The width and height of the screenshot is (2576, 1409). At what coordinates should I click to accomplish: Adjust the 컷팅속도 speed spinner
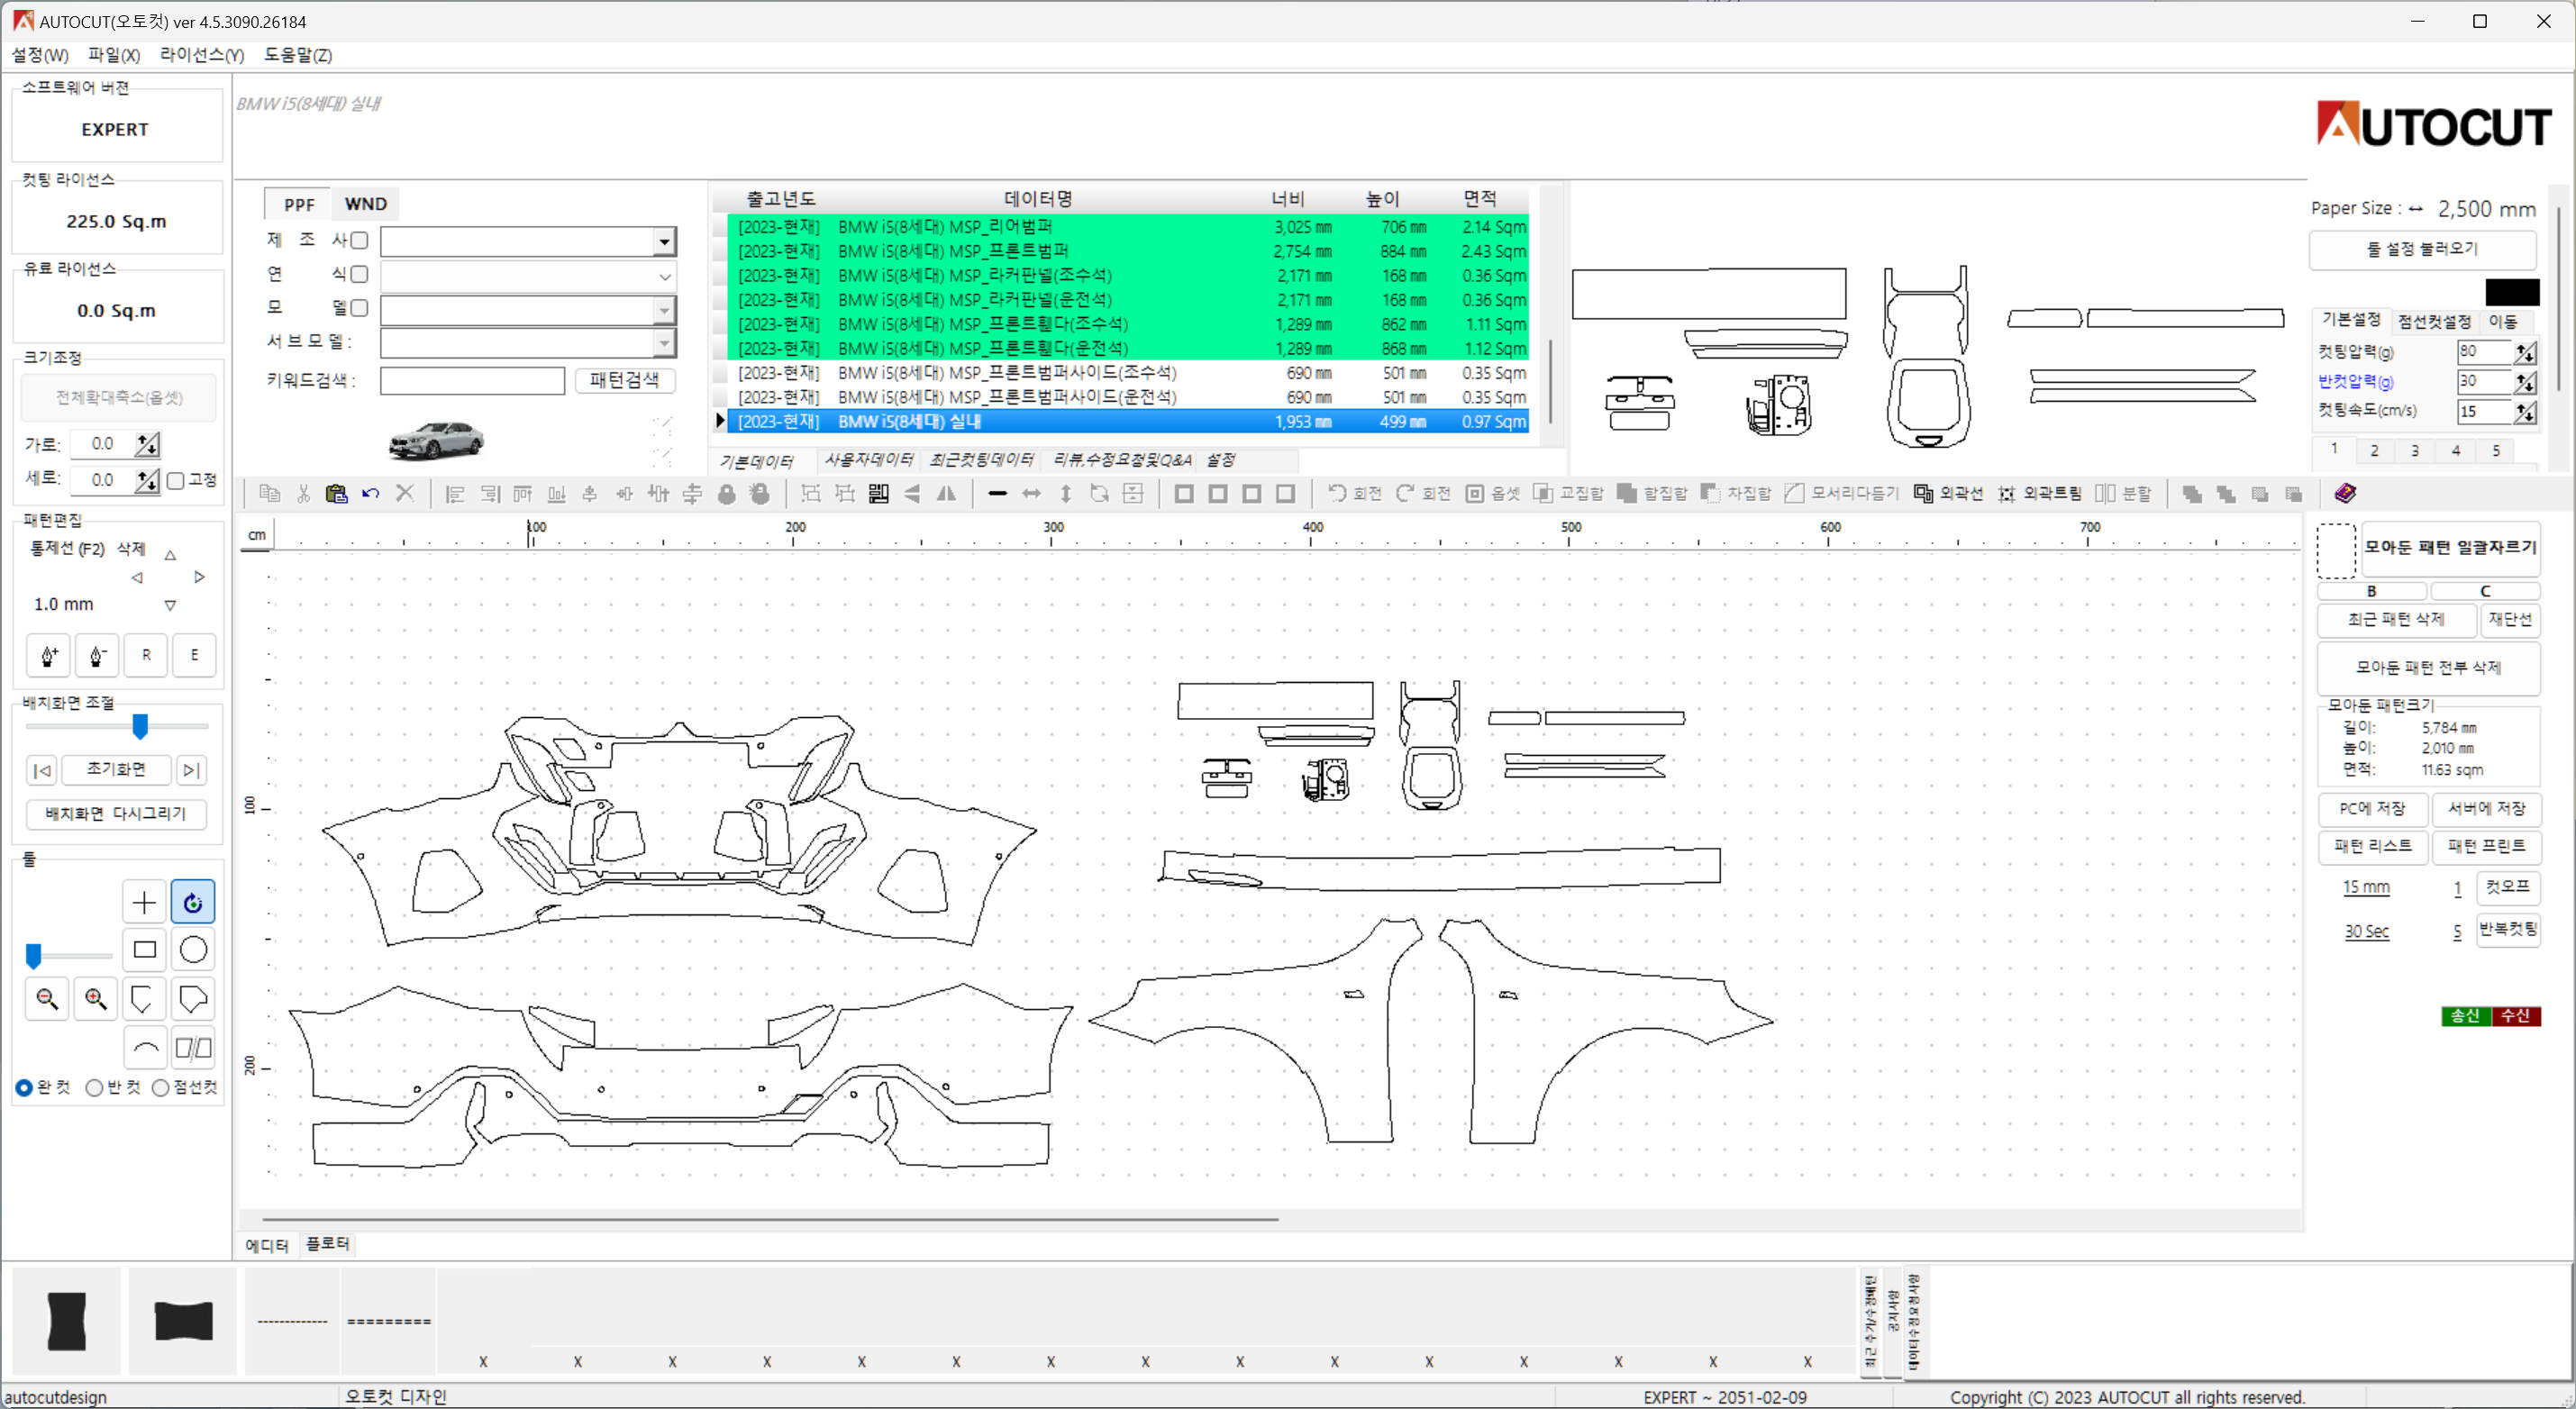2525,412
